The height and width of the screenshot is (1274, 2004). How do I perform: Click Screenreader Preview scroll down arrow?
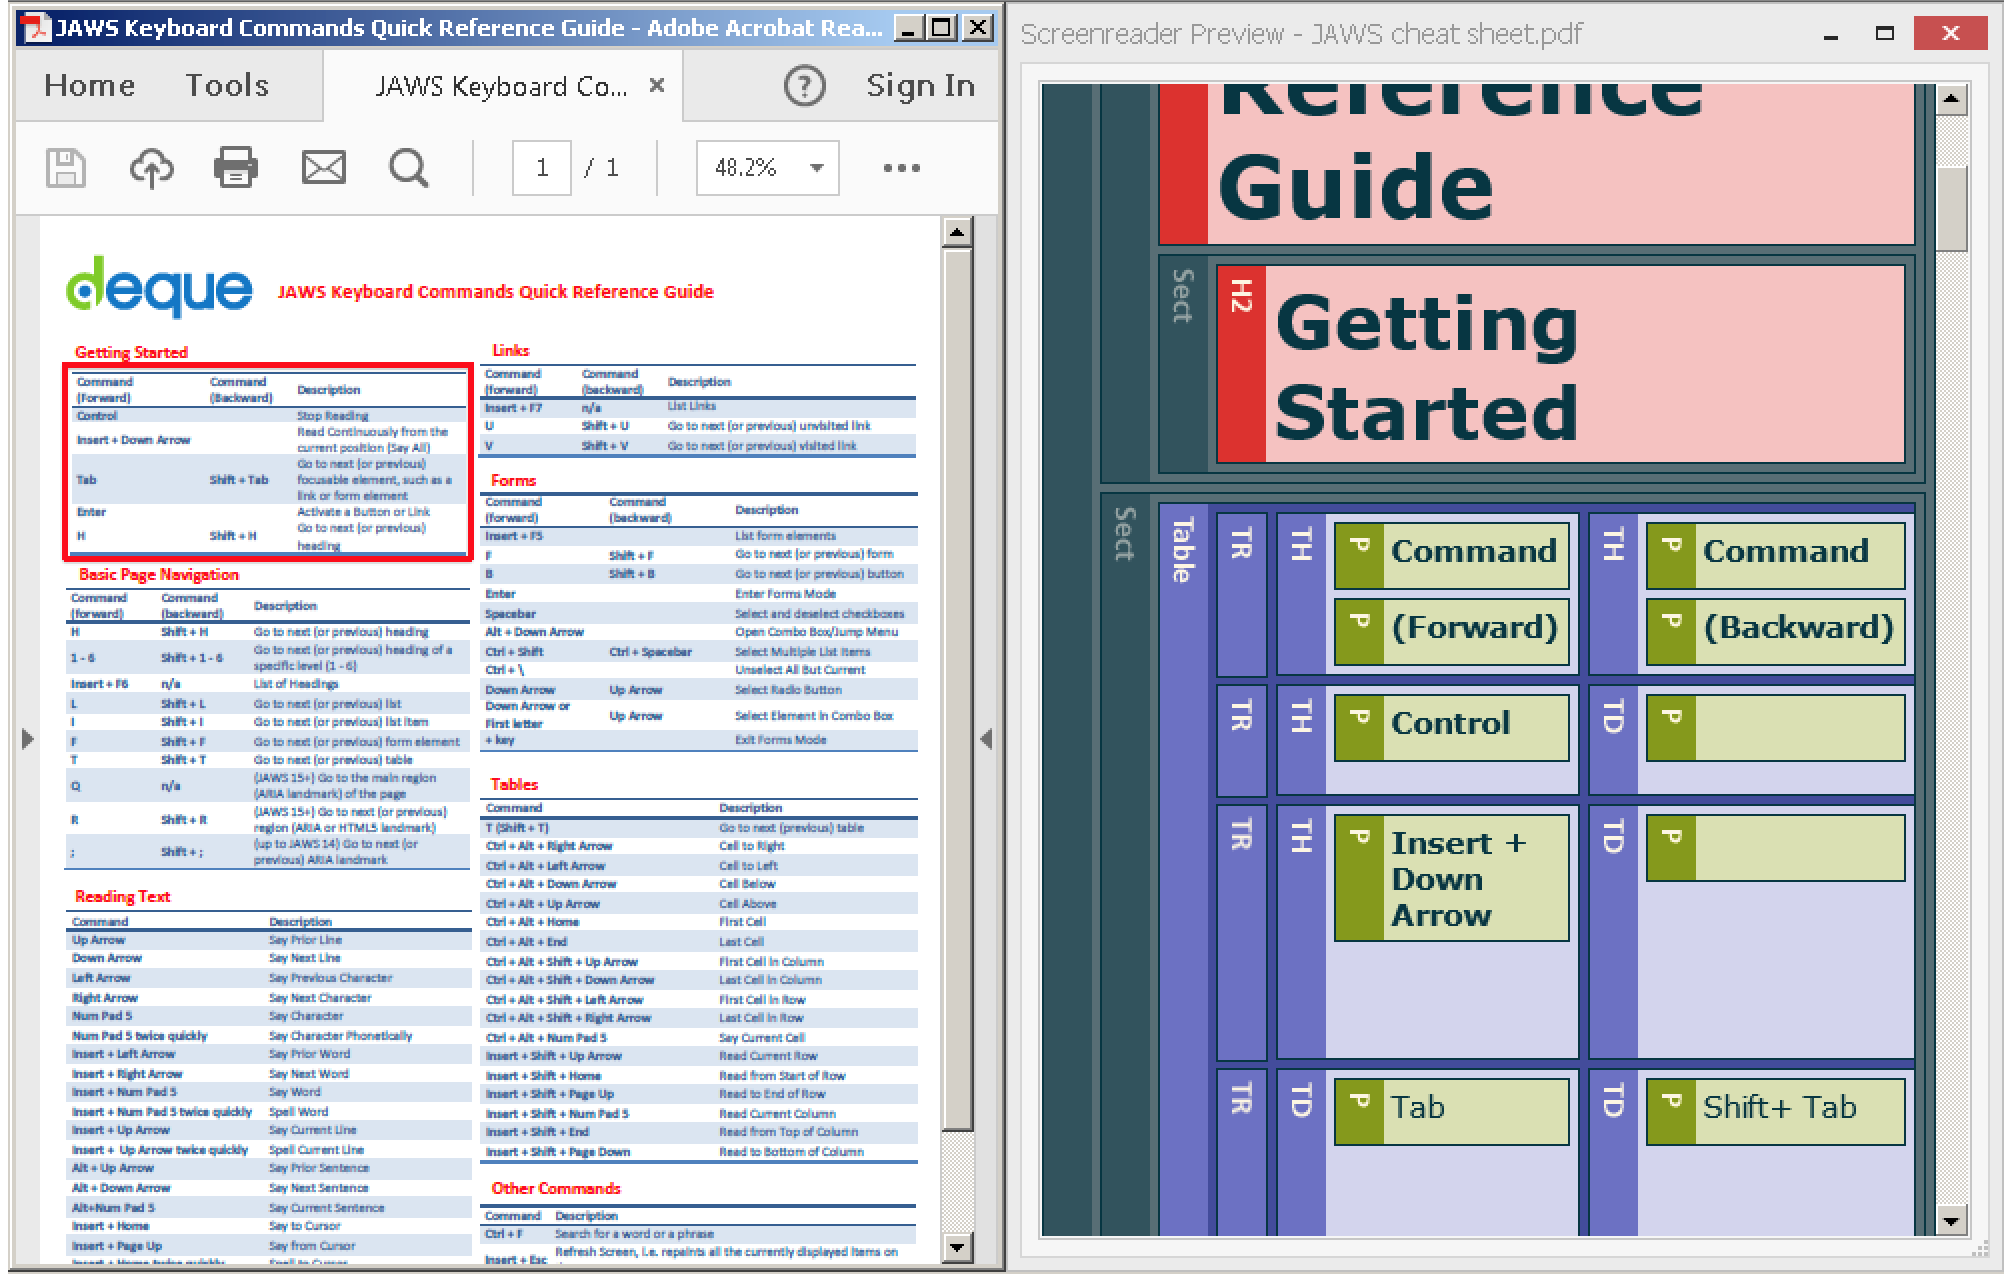click(1952, 1221)
